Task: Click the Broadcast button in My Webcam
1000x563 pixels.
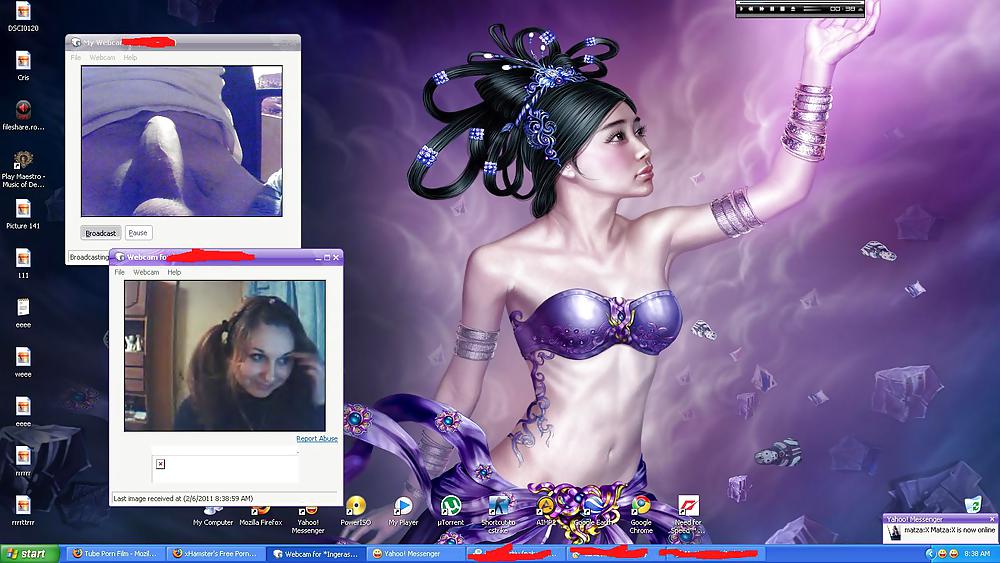Action: pos(101,233)
